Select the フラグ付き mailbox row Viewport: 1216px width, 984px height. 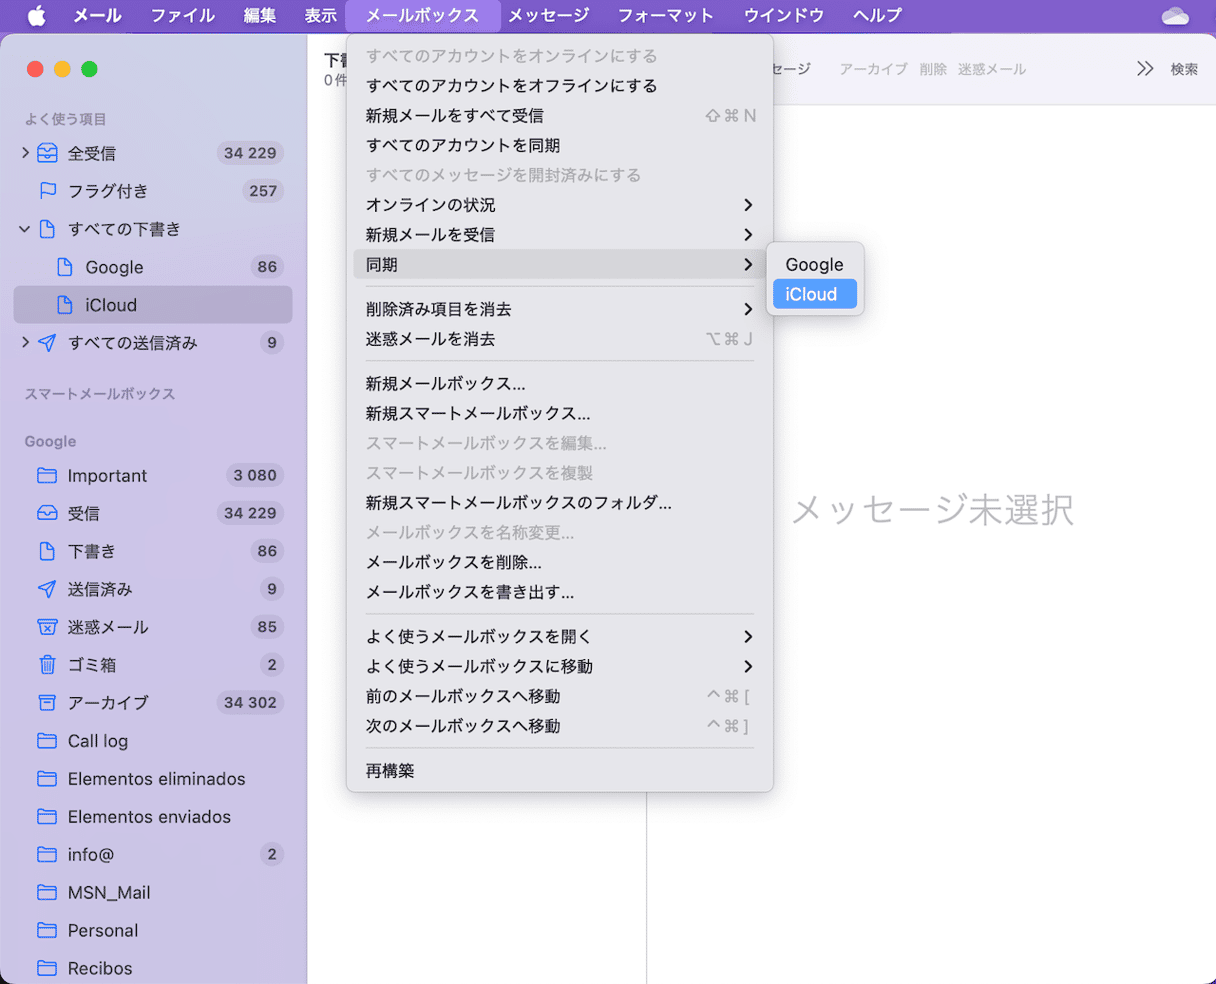(x=153, y=191)
